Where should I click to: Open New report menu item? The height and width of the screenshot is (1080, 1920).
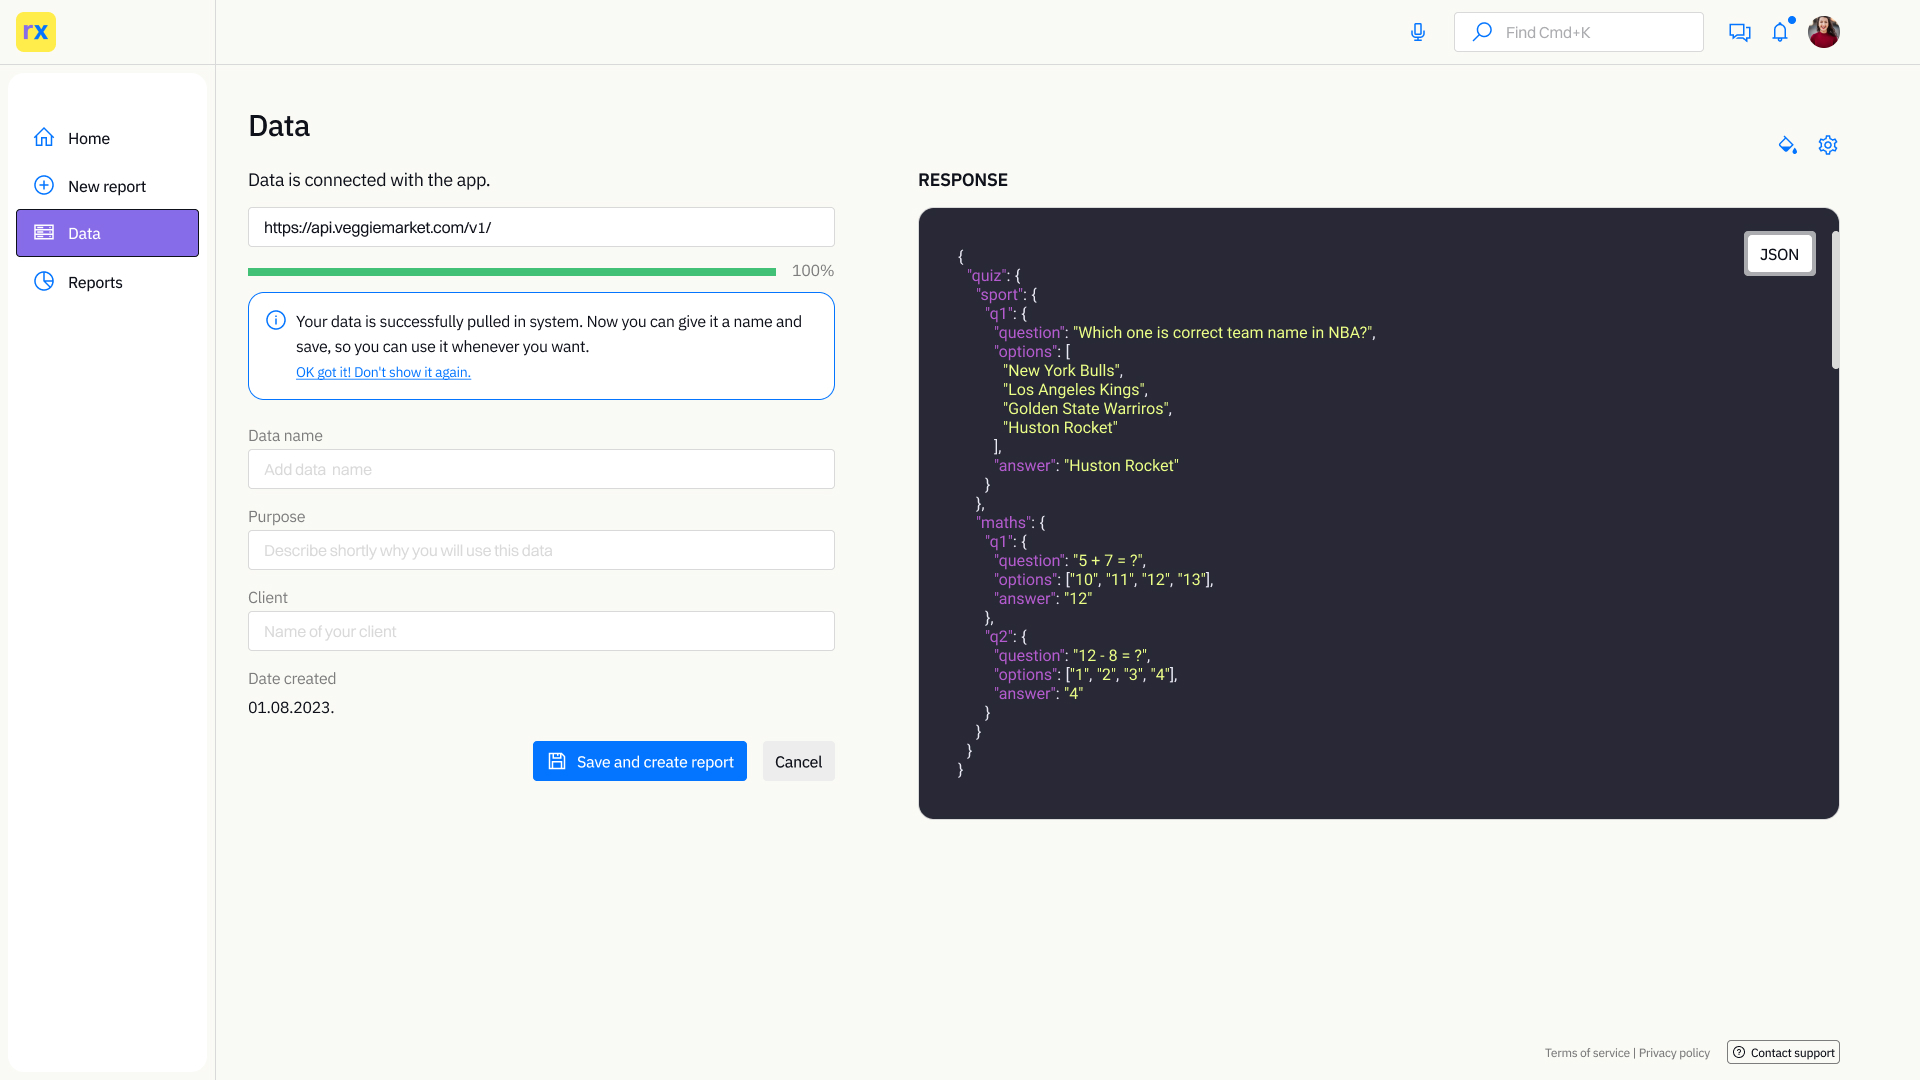(107, 186)
